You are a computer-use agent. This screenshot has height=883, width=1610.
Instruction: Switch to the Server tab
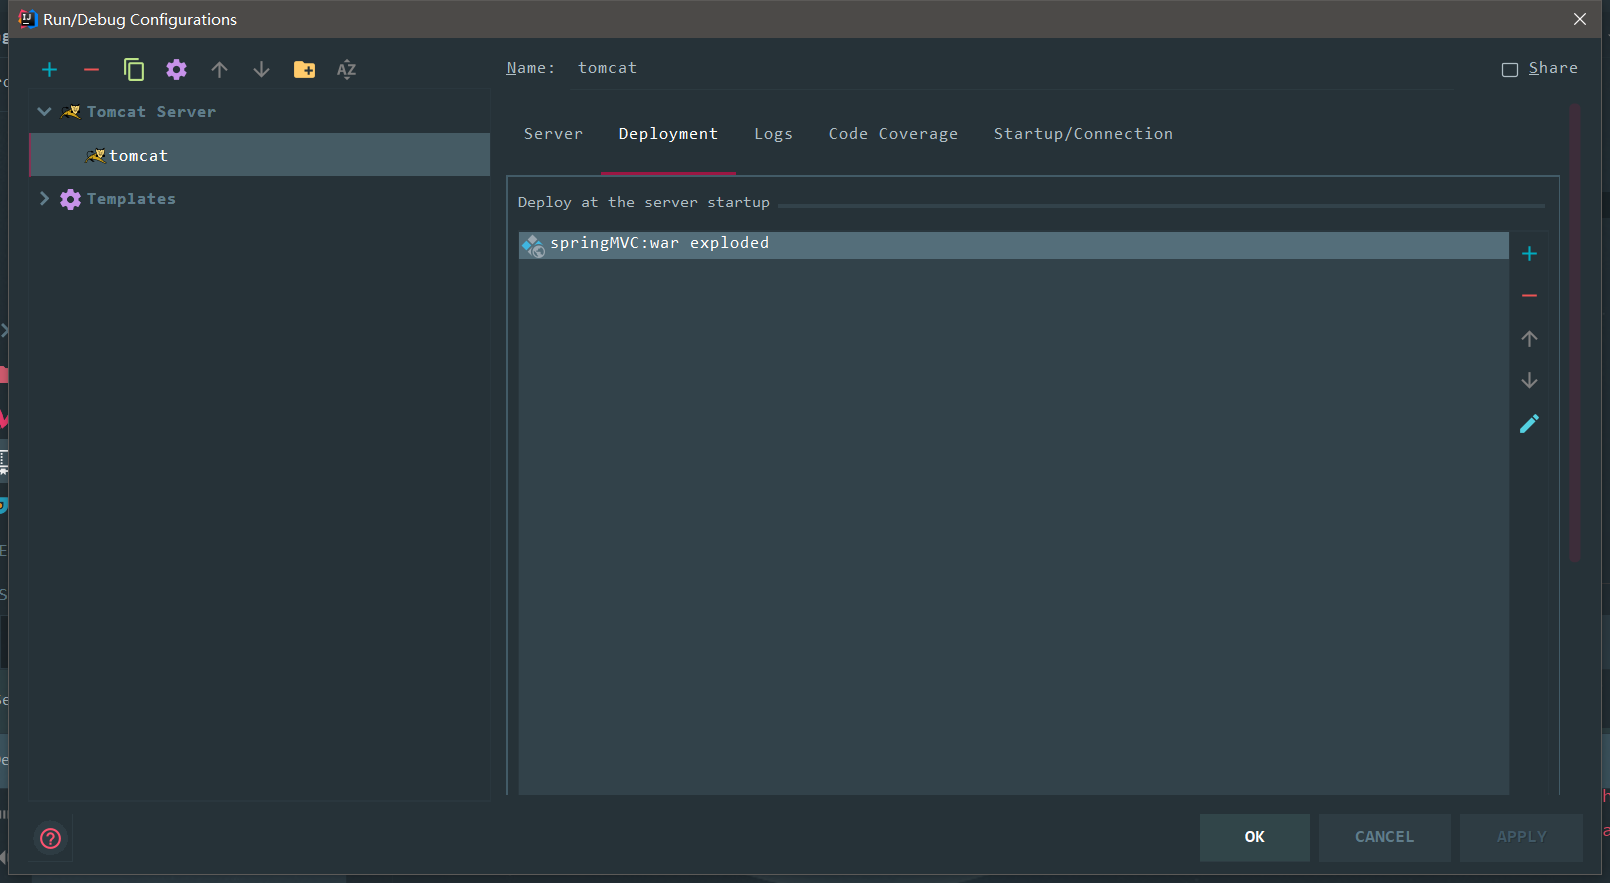(x=553, y=134)
